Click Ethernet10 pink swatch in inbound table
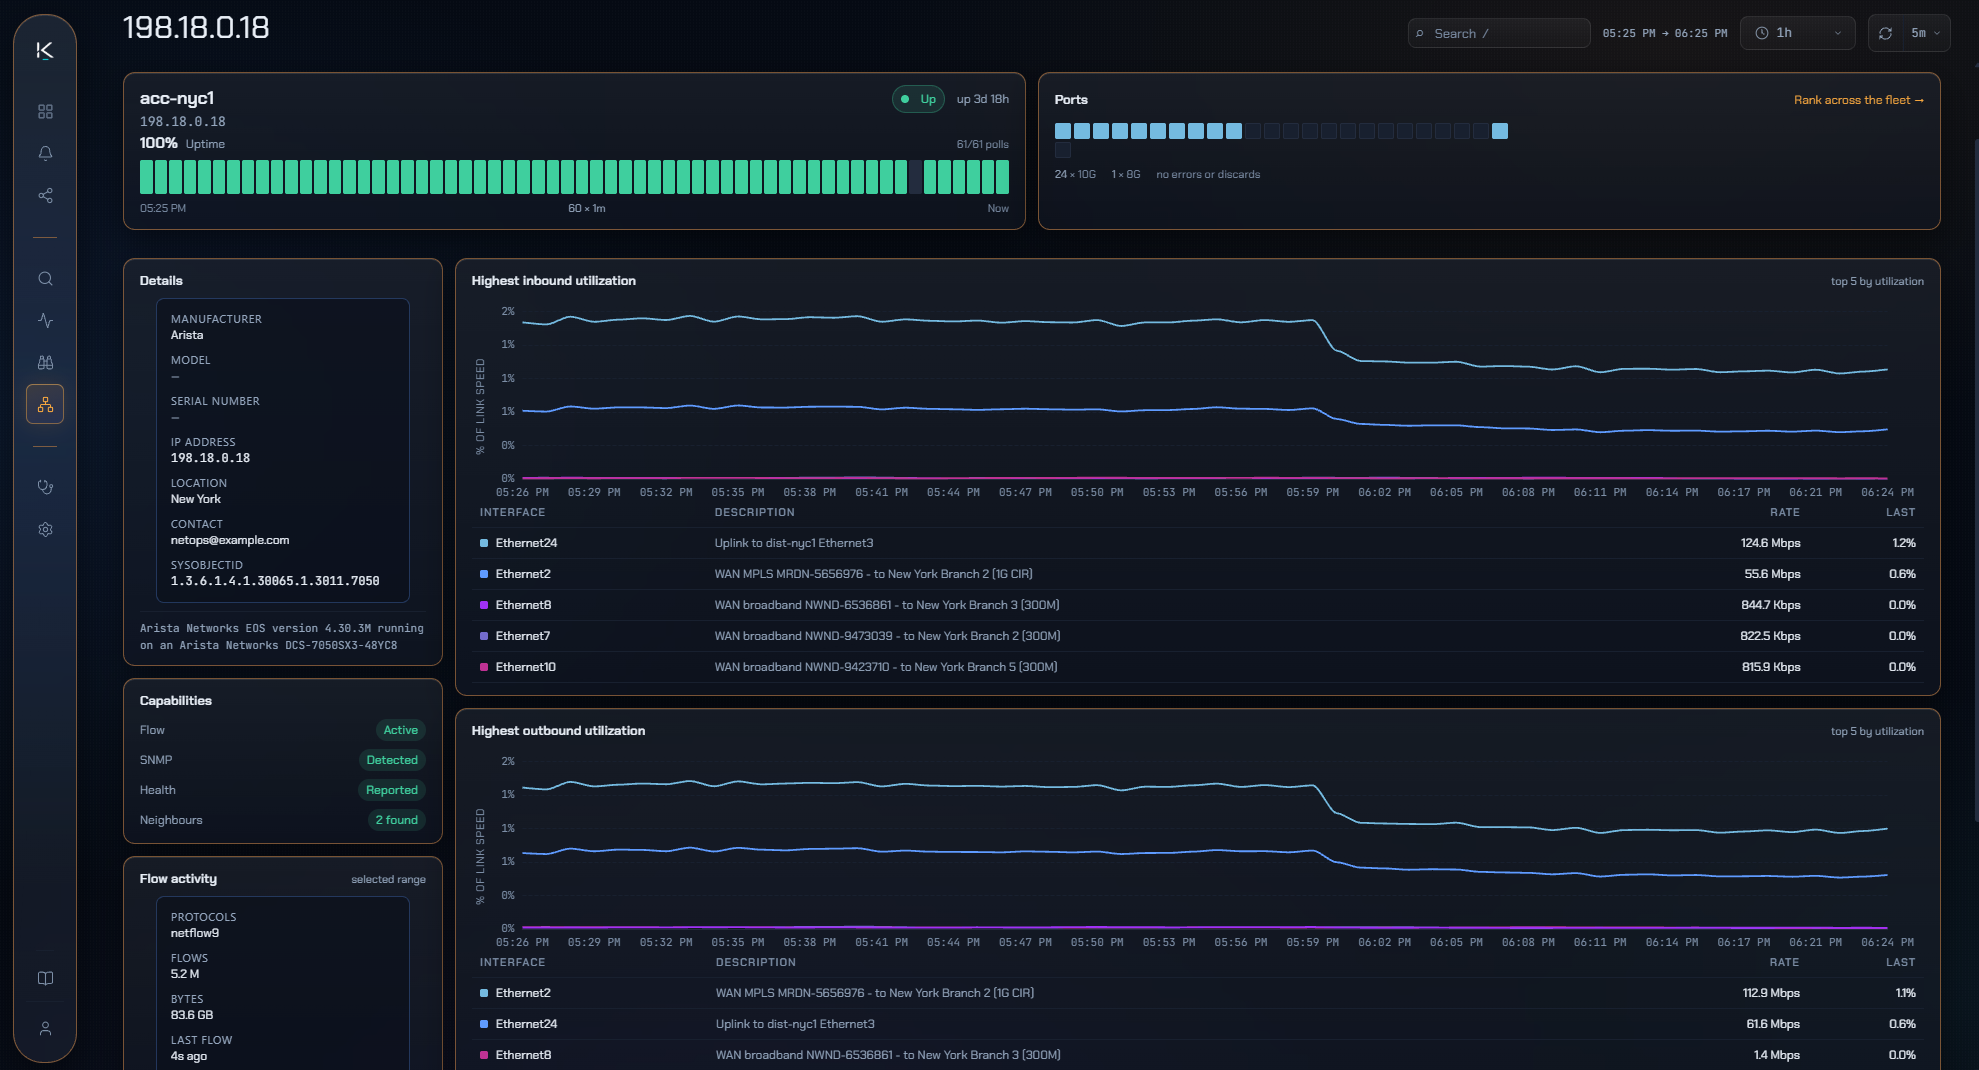This screenshot has width=1979, height=1070. tap(484, 667)
